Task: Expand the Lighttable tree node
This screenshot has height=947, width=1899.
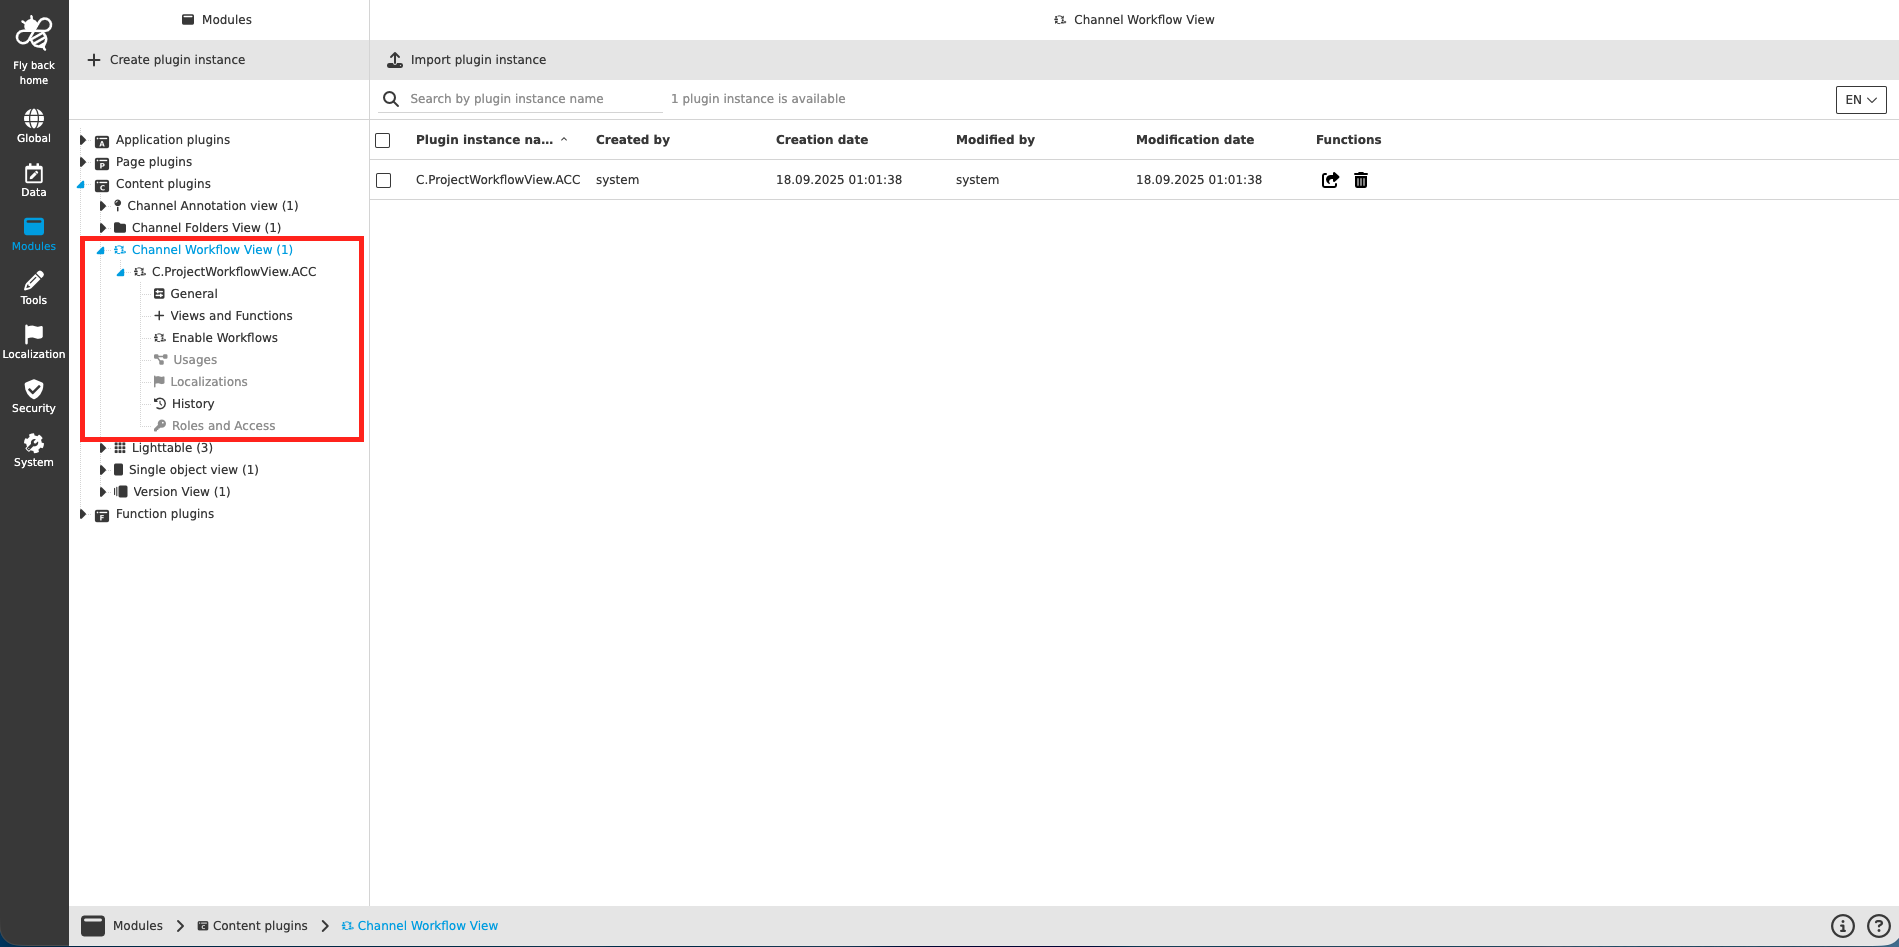Action: click(x=102, y=447)
